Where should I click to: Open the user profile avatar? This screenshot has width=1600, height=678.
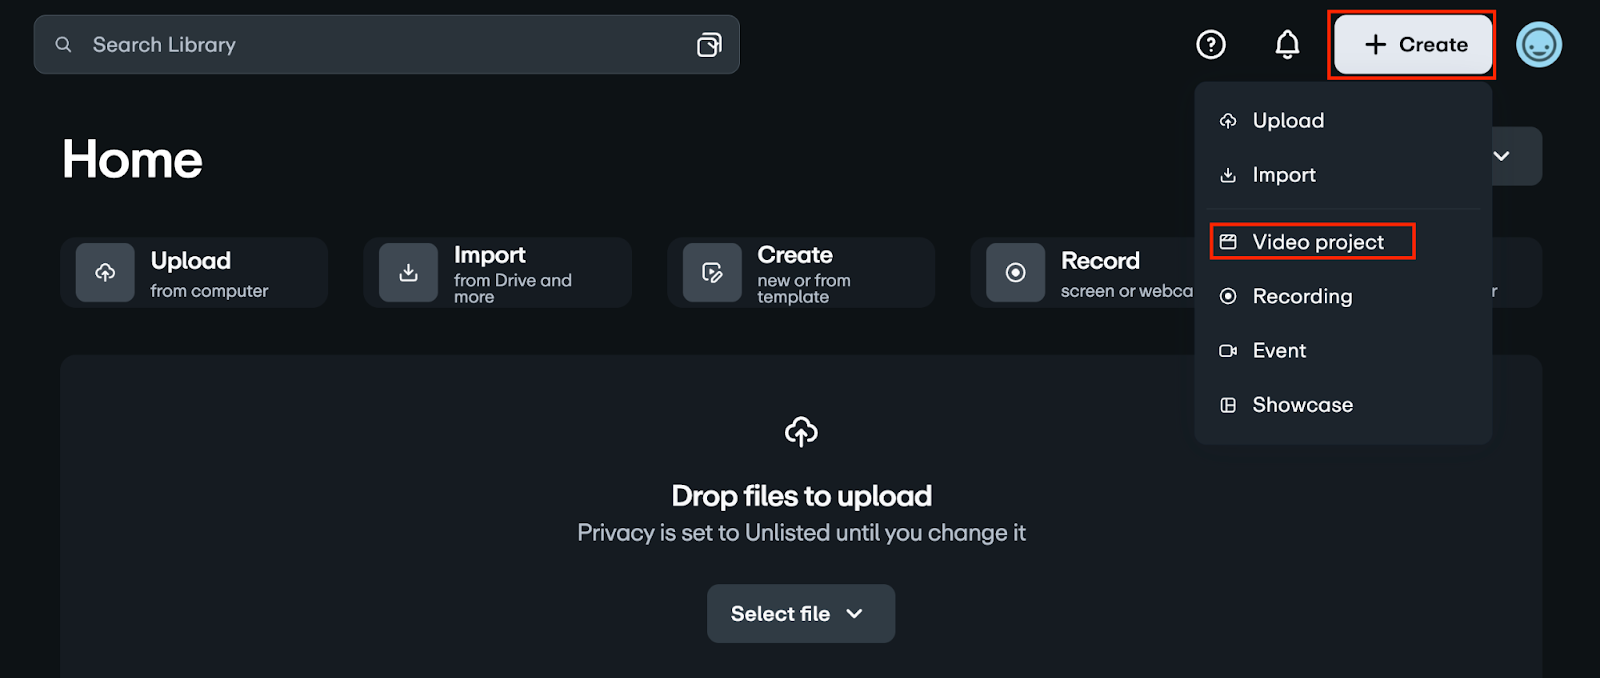(1538, 45)
